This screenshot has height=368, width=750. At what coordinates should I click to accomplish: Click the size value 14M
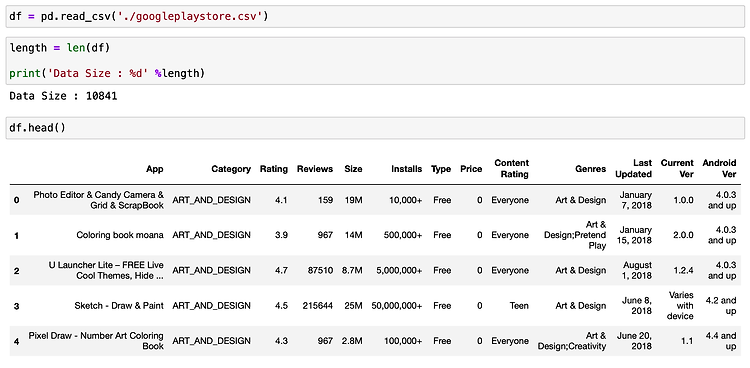coord(353,235)
